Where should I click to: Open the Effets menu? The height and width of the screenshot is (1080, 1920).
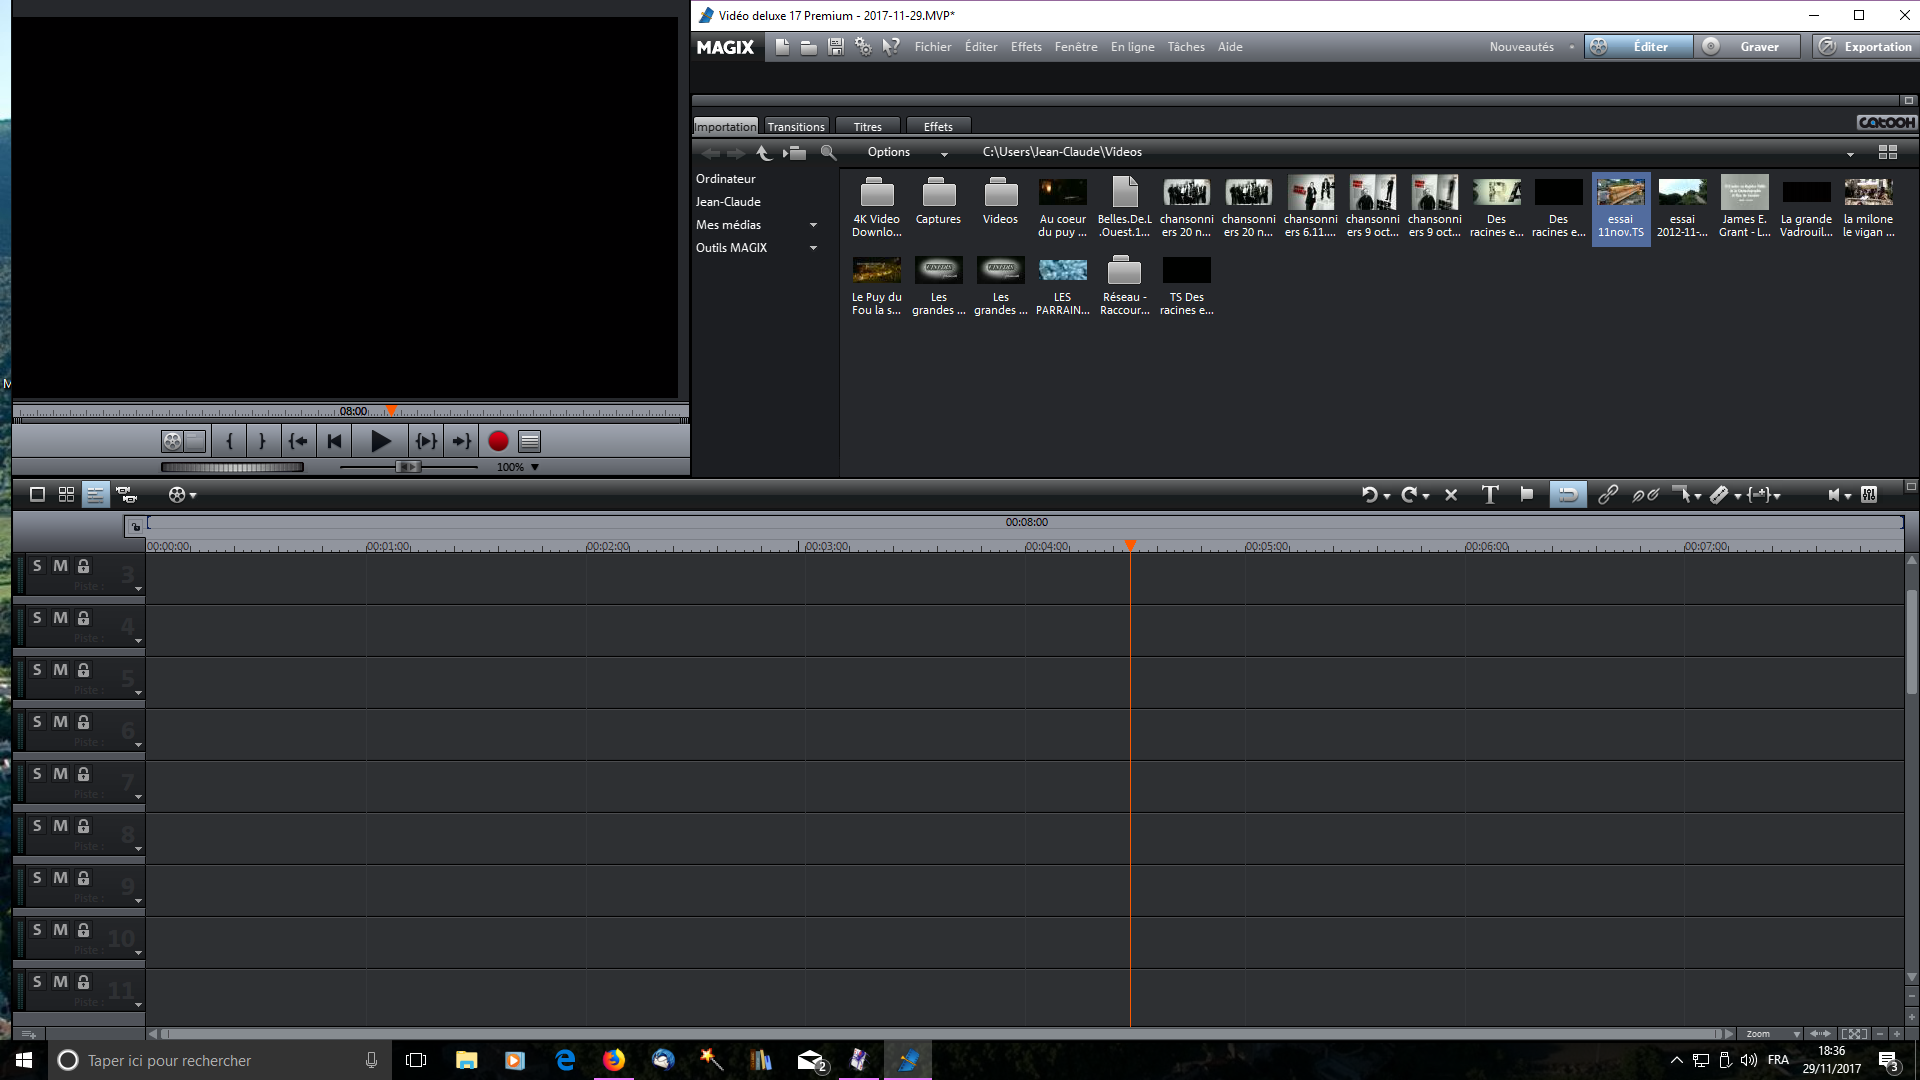pyautogui.click(x=1026, y=47)
